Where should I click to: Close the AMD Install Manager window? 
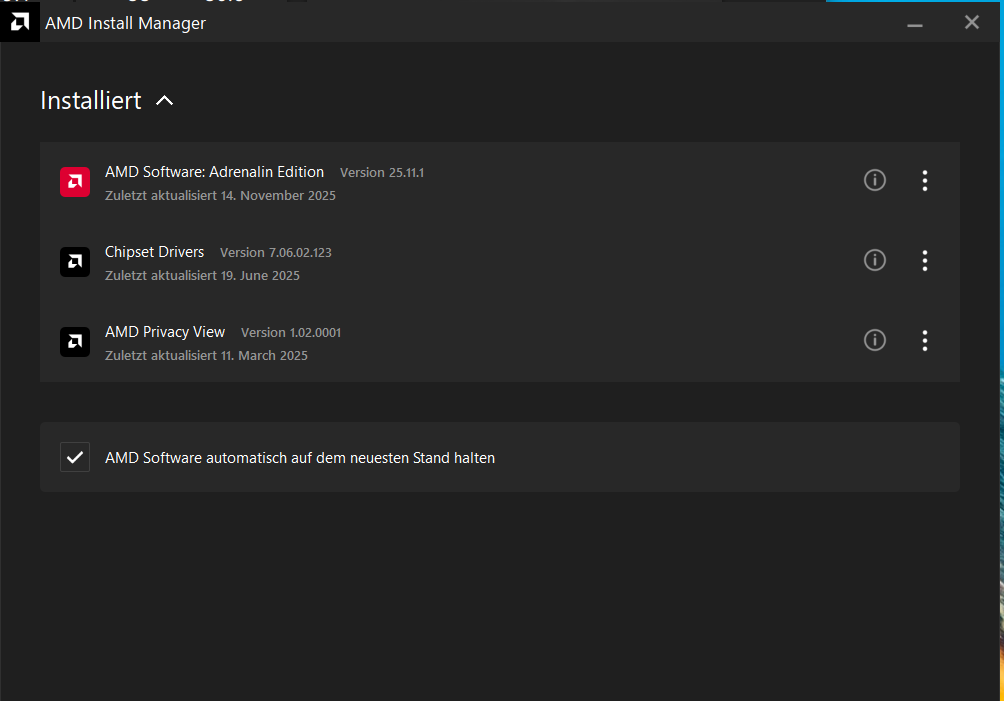972,22
